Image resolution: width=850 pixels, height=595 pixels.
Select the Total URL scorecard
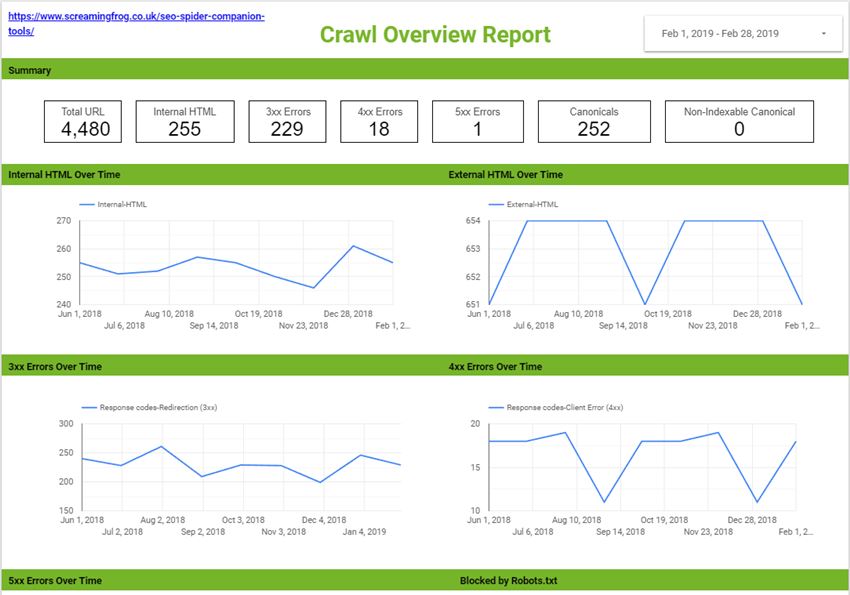[85, 121]
